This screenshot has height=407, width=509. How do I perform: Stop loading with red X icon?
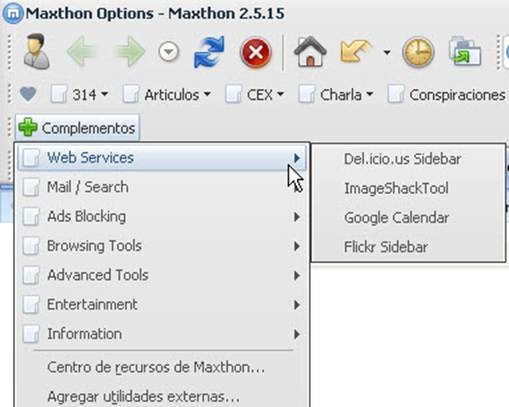click(256, 52)
